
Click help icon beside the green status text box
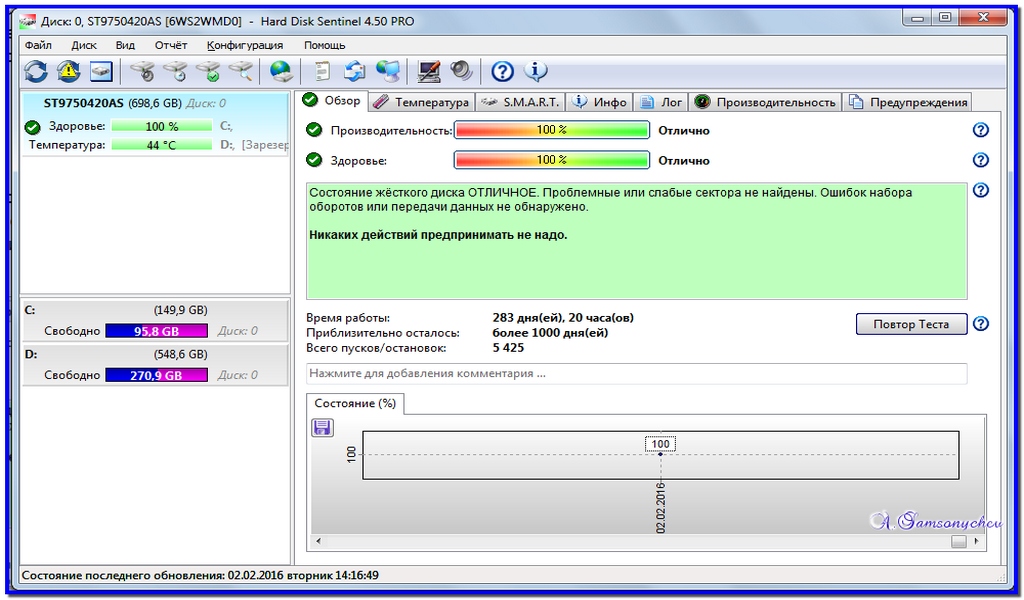pos(980,190)
